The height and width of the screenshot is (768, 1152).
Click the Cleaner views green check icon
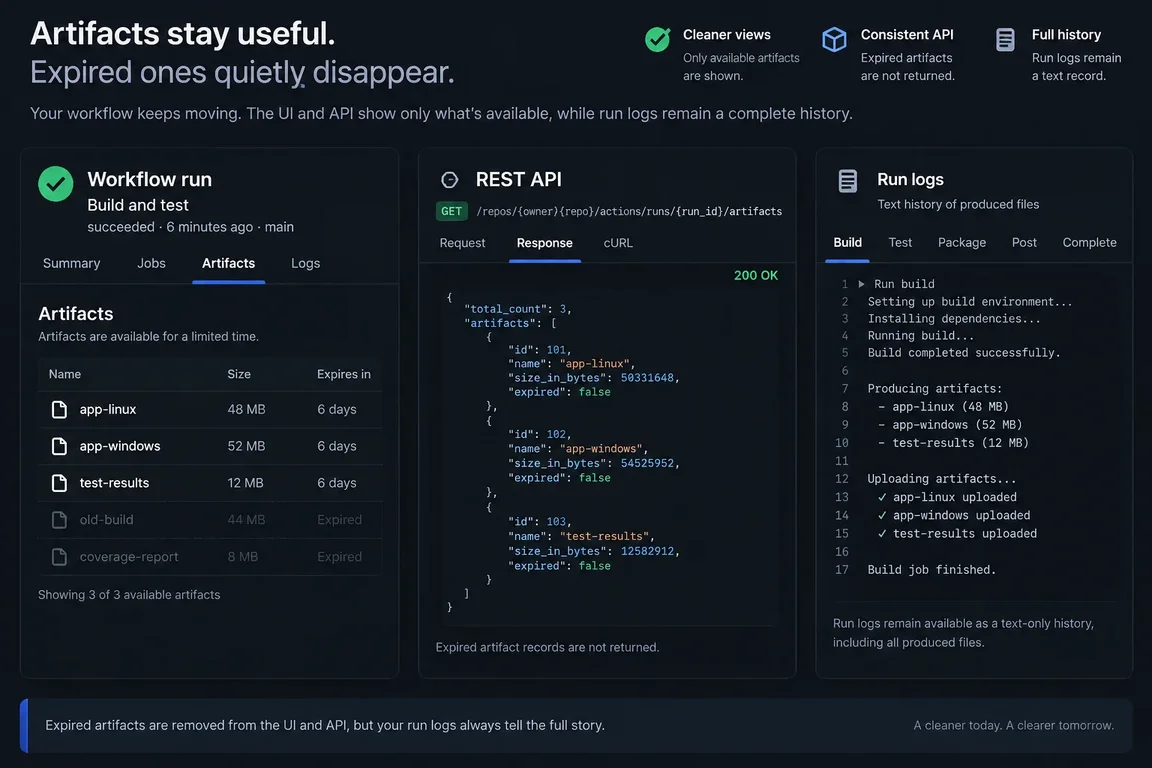pos(658,39)
